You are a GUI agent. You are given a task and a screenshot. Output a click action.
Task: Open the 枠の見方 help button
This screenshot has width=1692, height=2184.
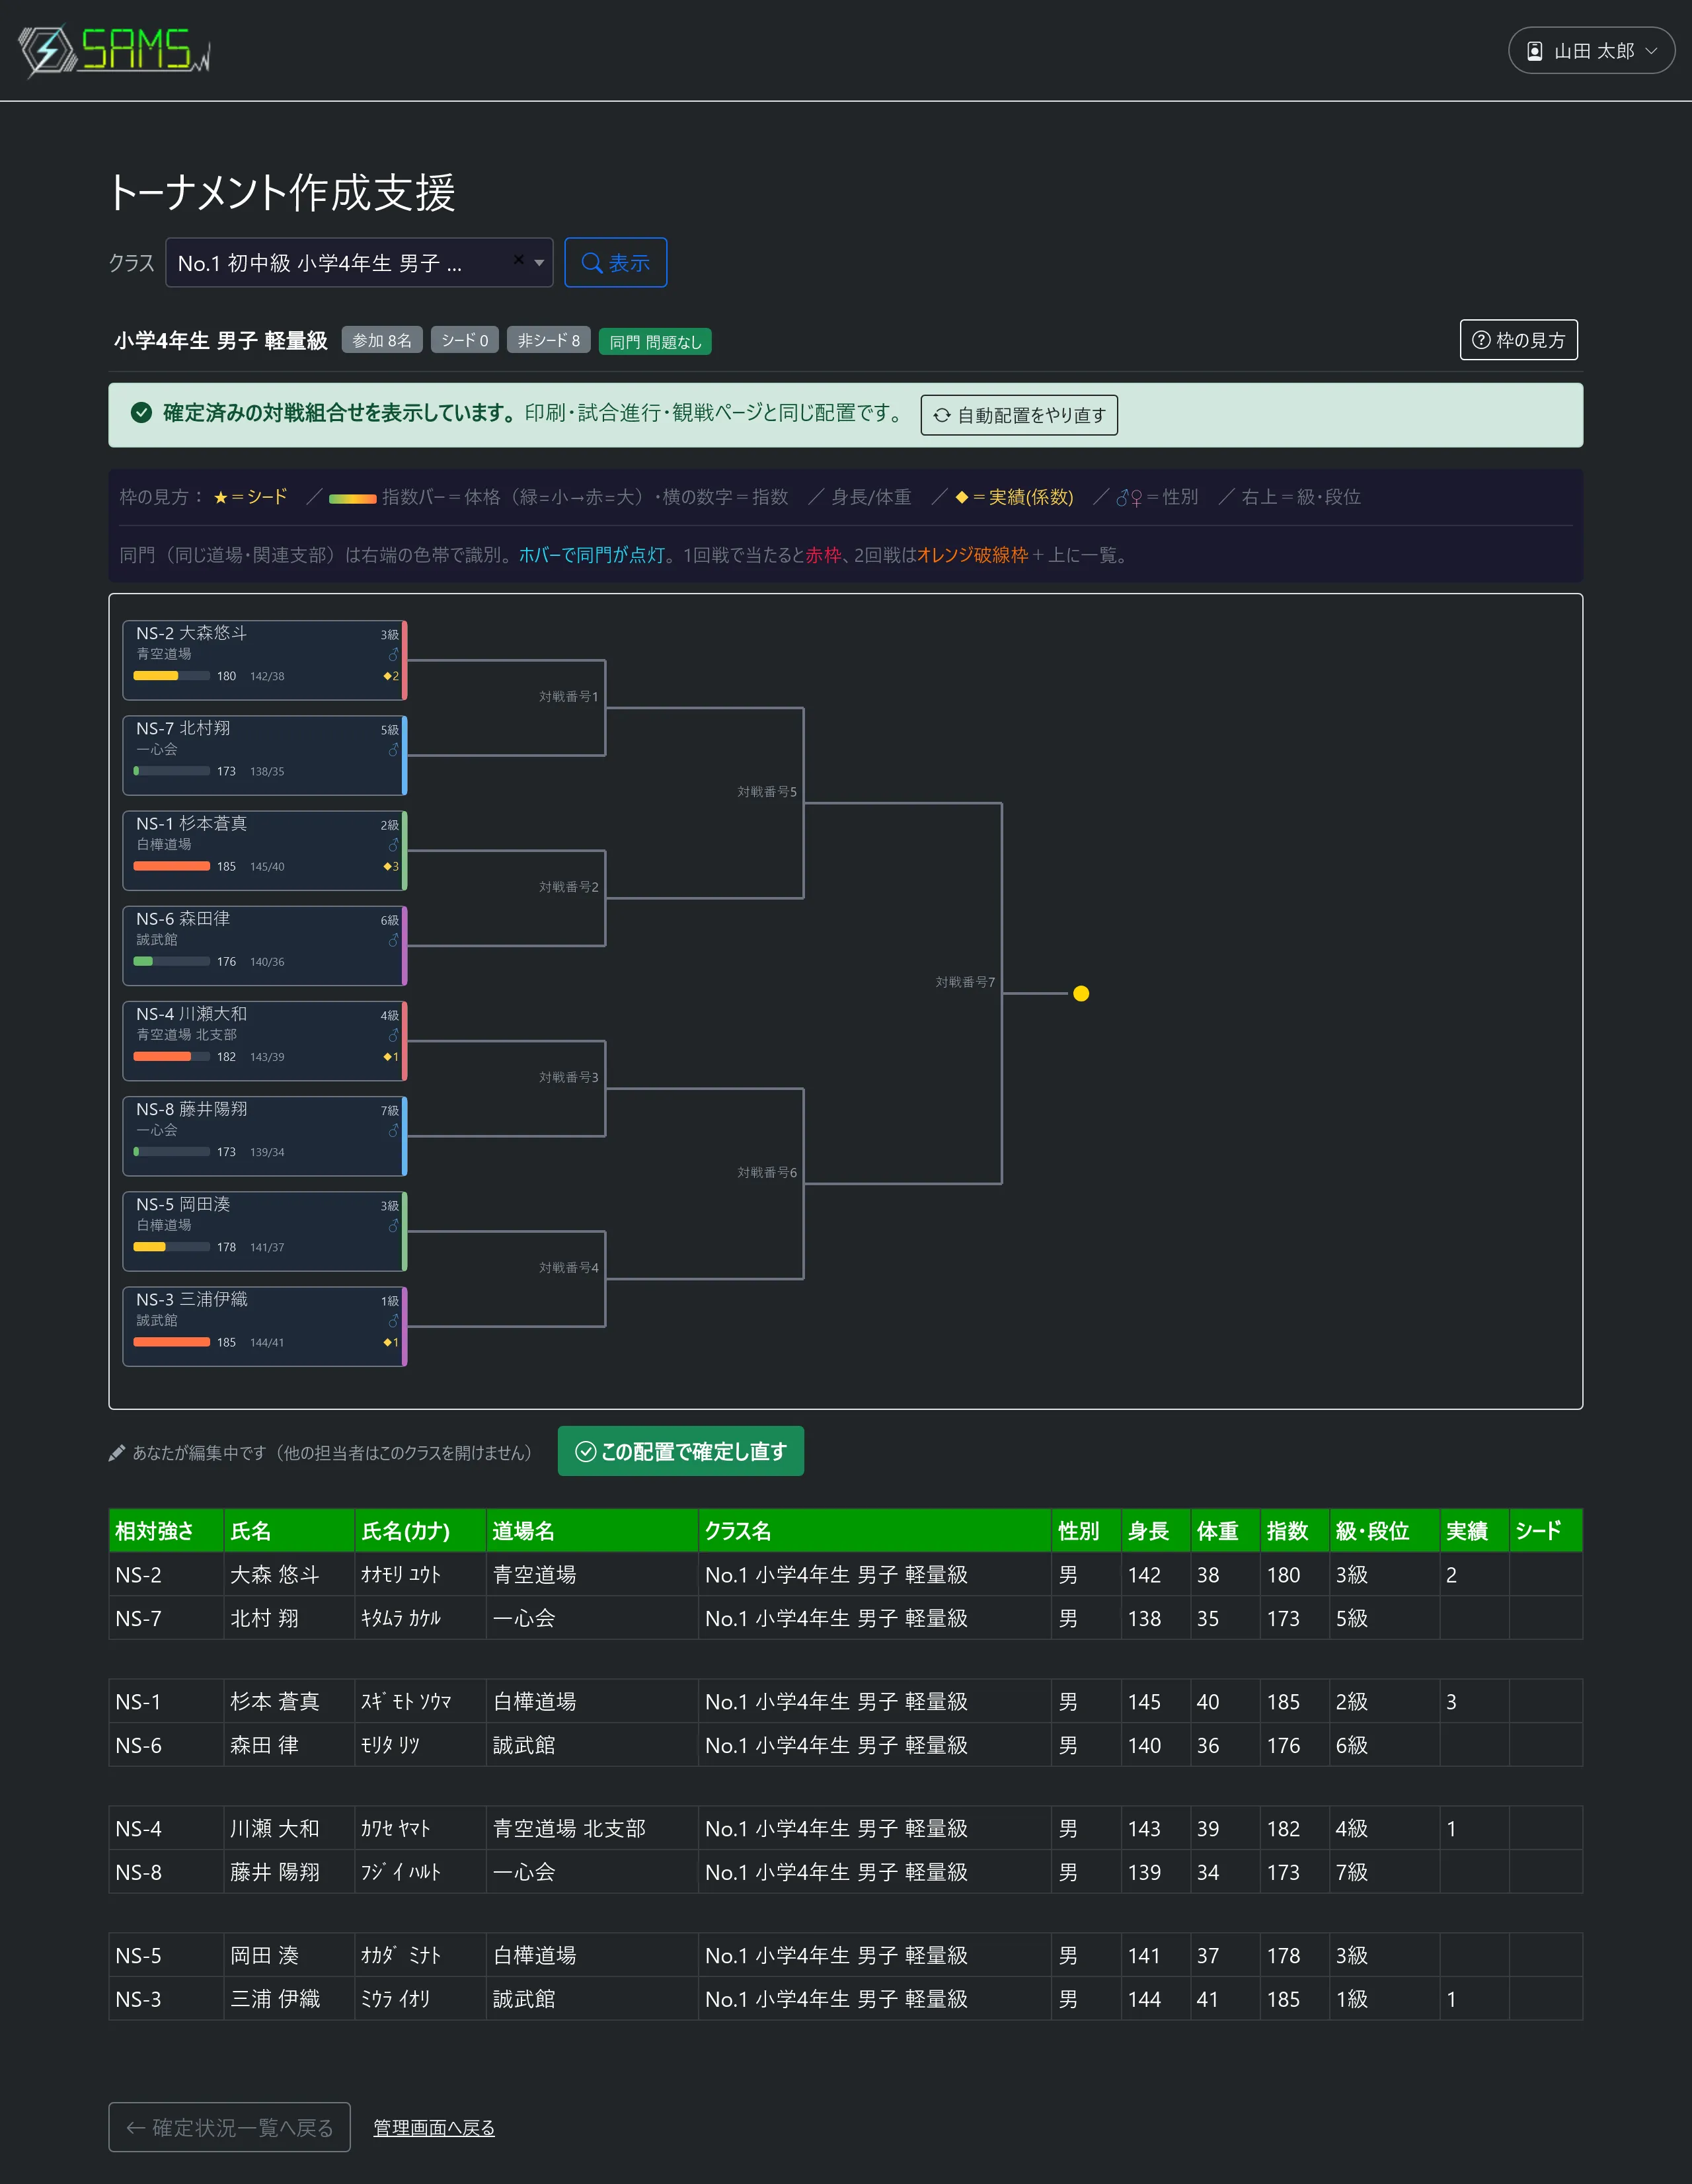coord(1518,340)
